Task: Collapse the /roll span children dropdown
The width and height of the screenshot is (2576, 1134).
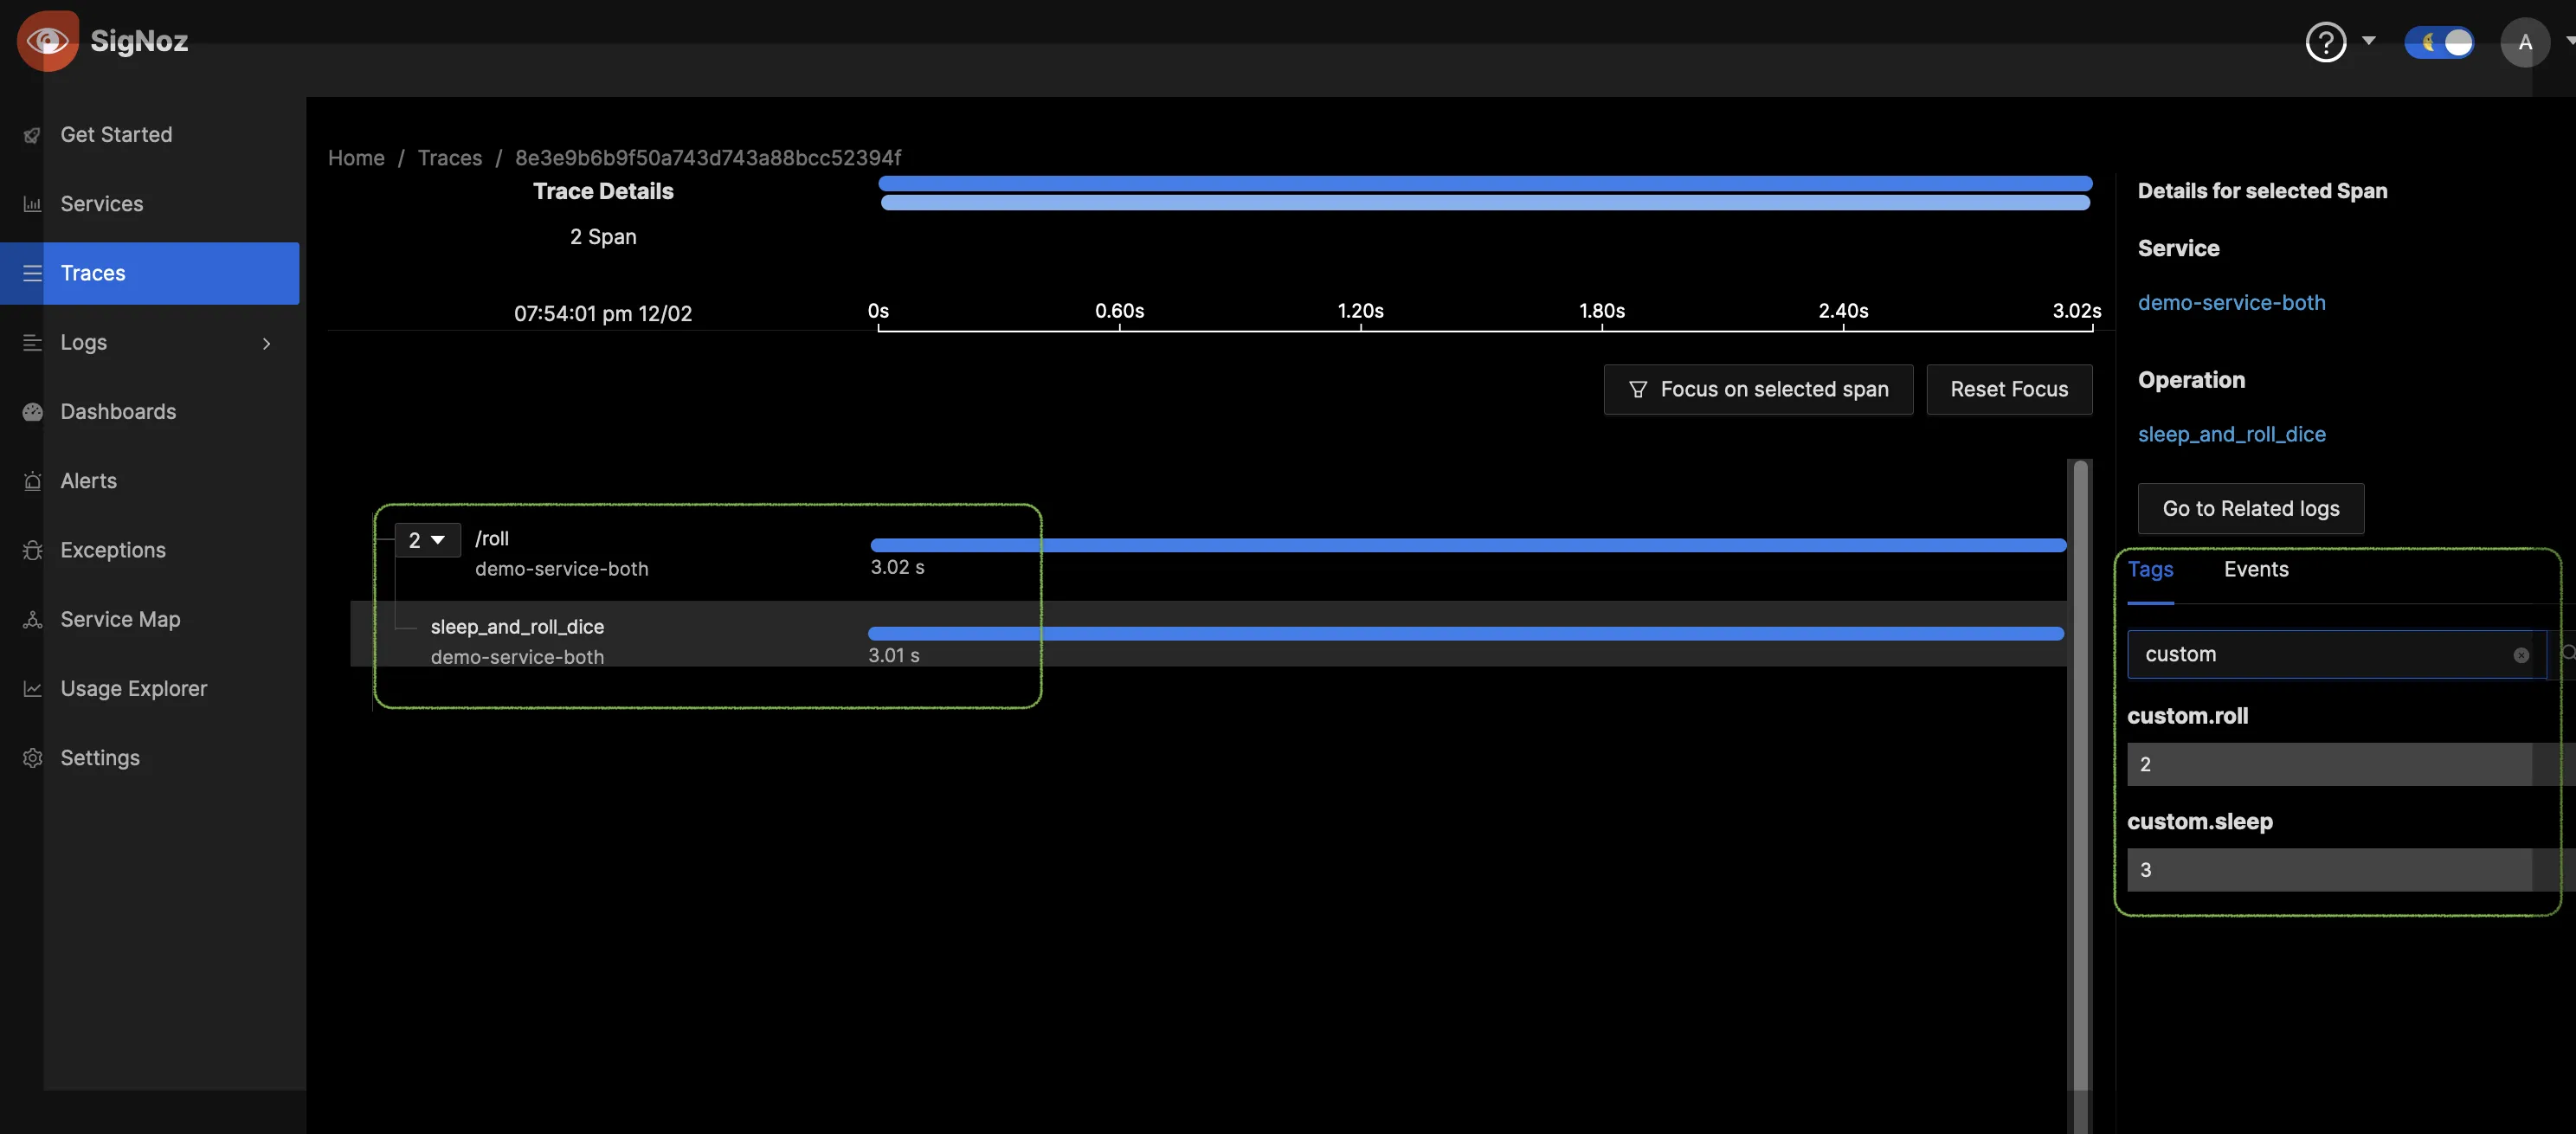Action: (427, 540)
